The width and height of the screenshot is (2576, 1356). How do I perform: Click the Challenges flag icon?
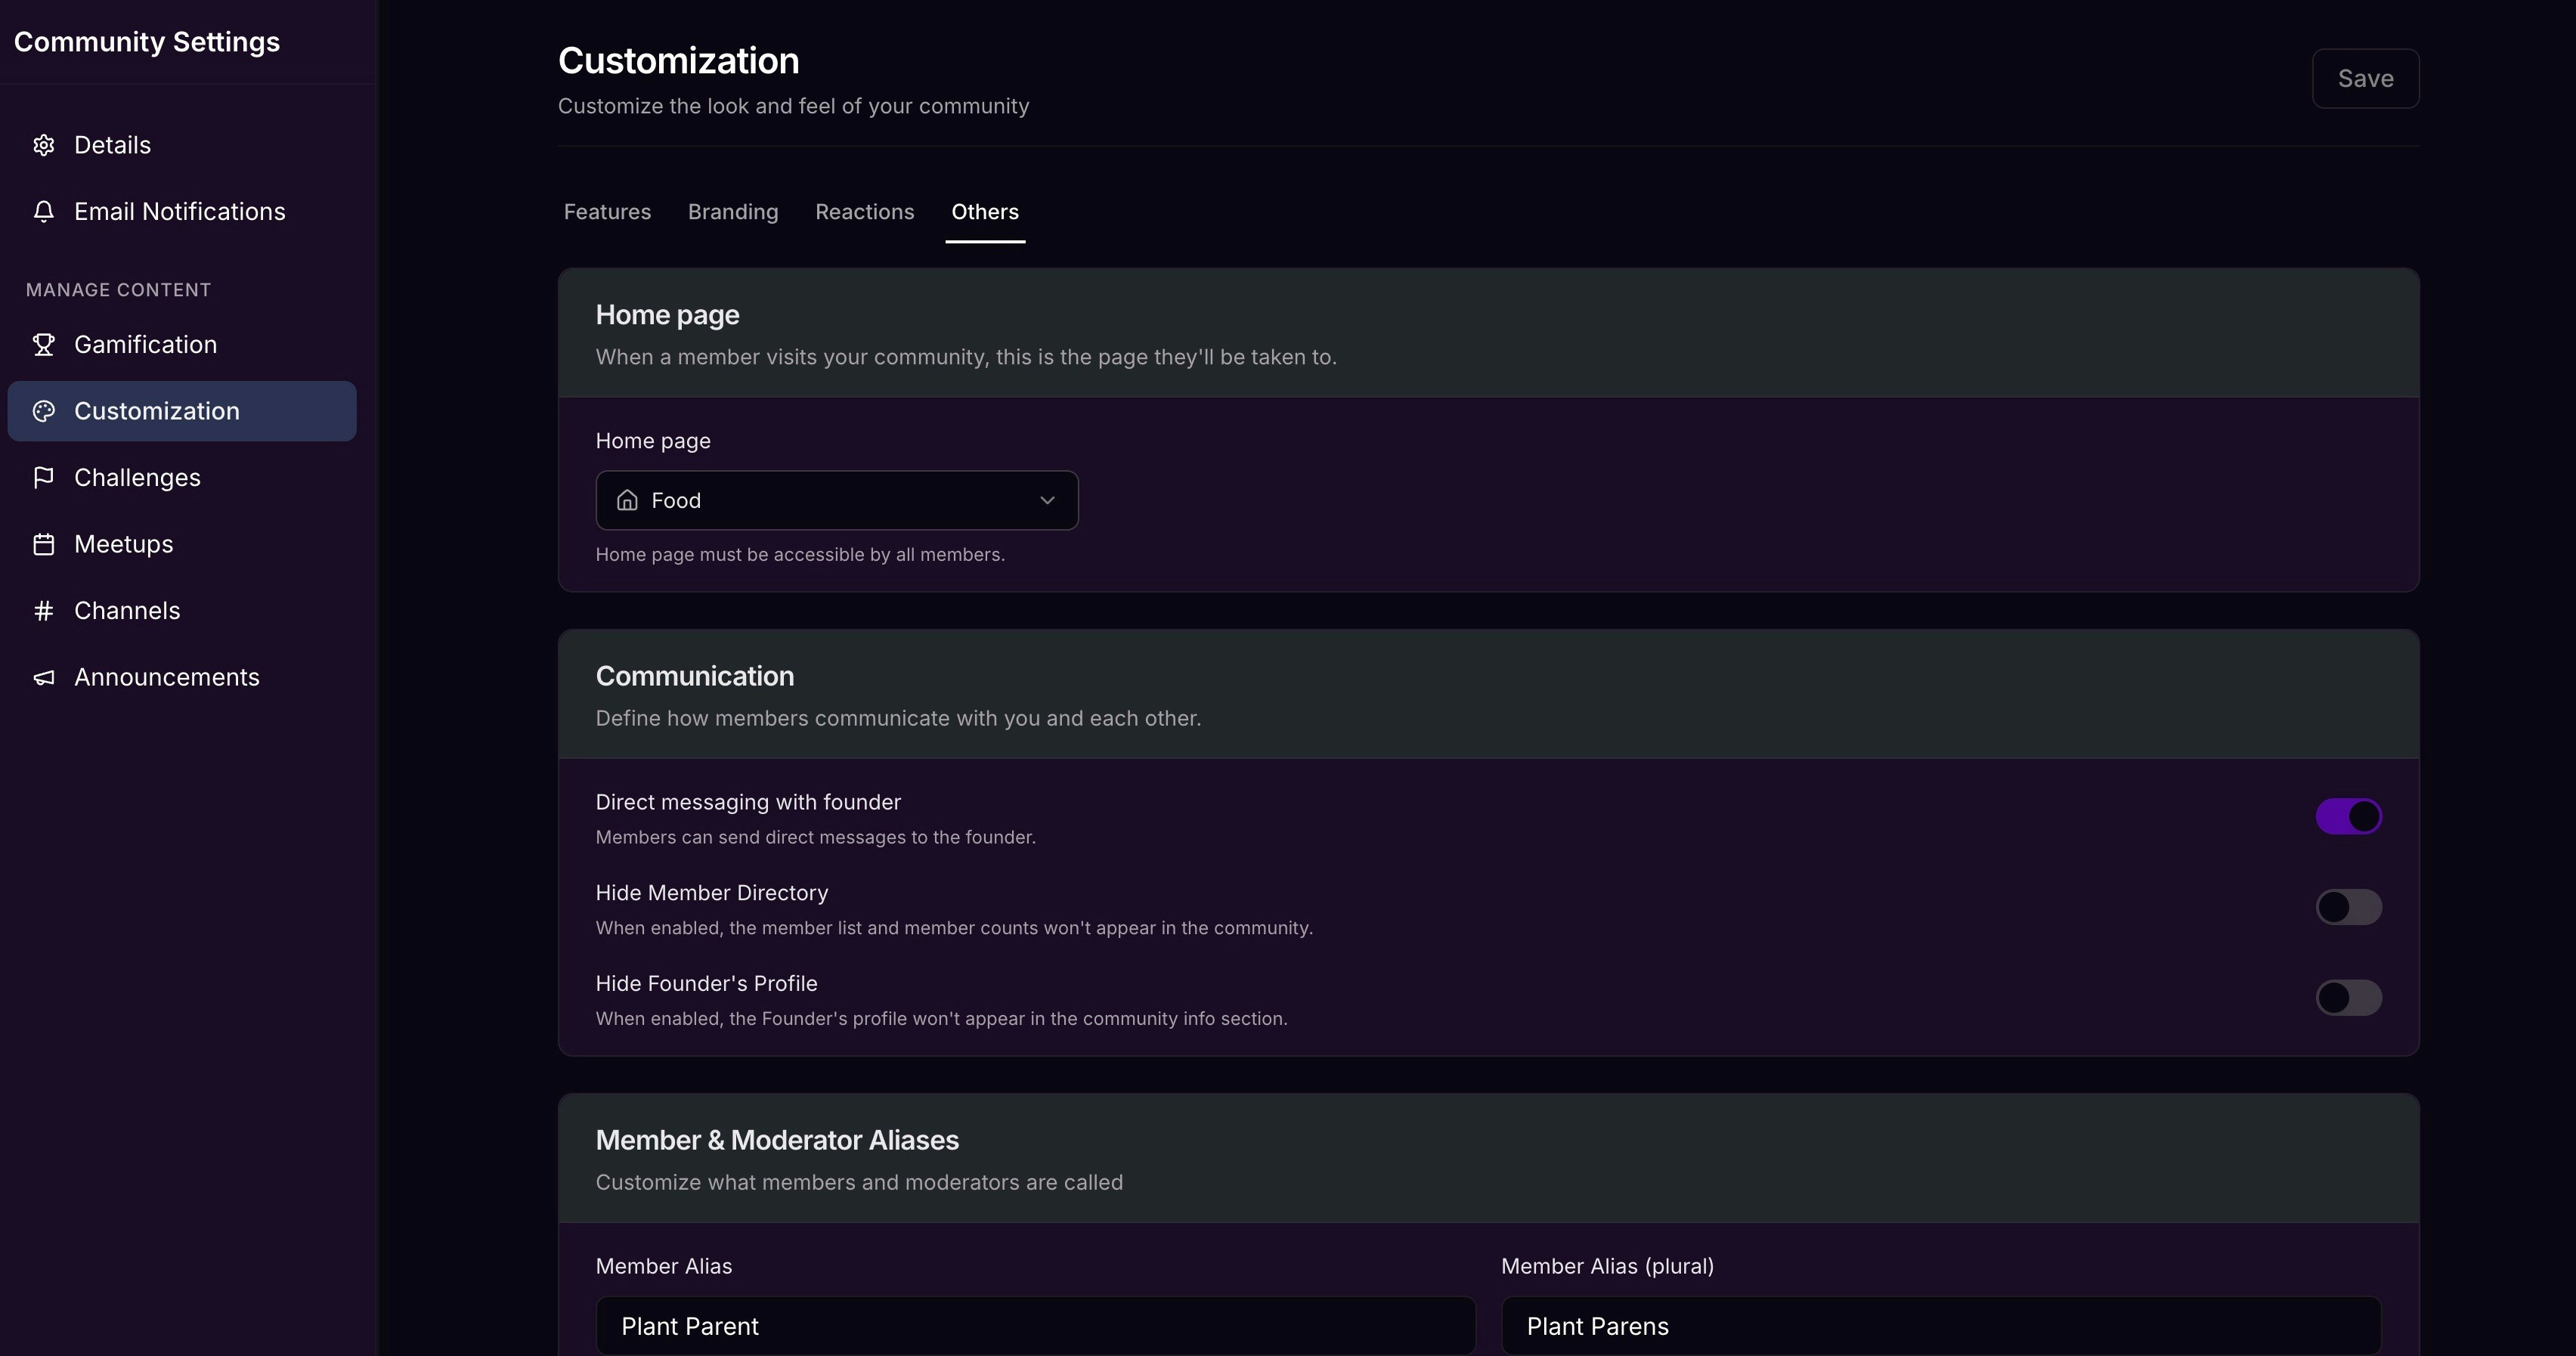tap(43, 477)
